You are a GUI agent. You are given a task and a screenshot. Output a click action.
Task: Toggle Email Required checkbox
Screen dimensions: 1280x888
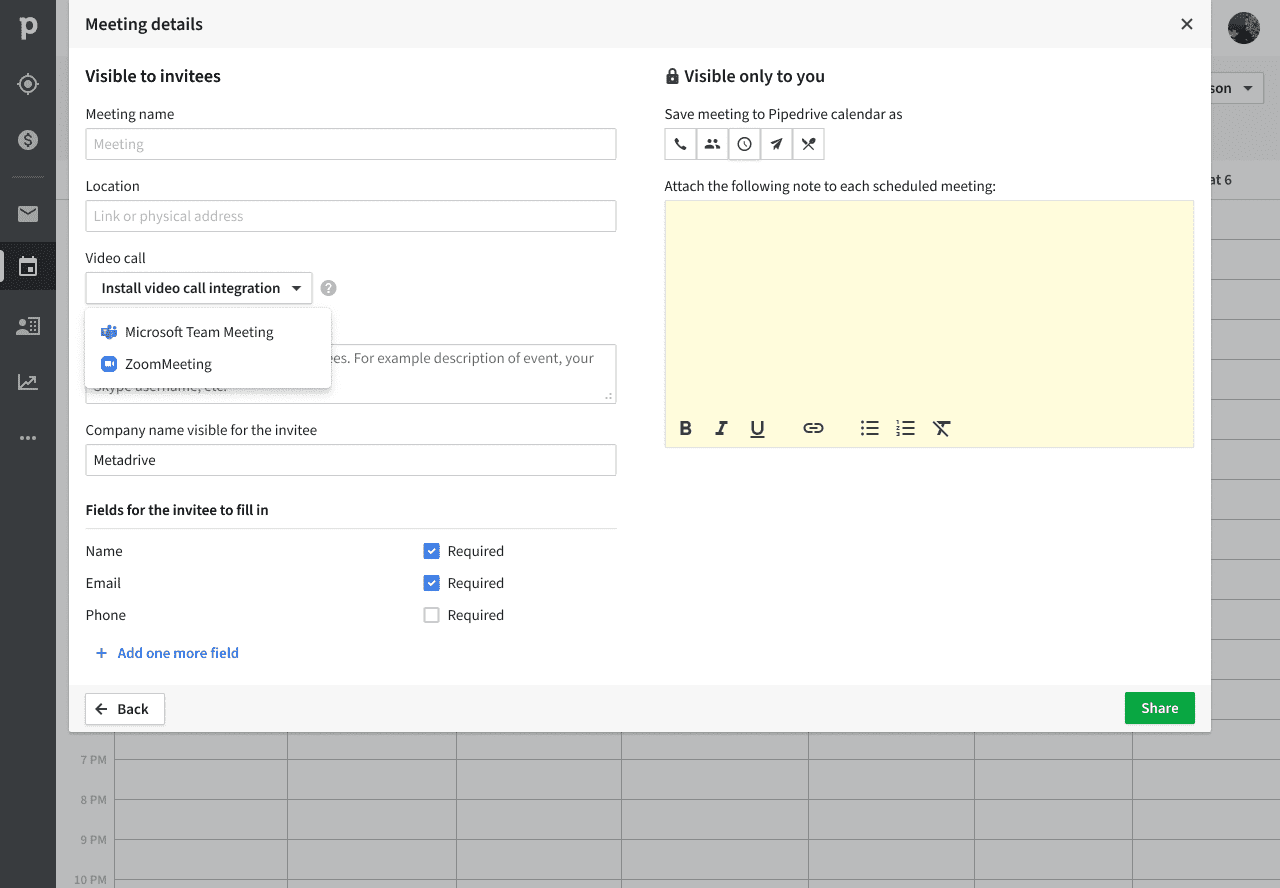pos(432,583)
